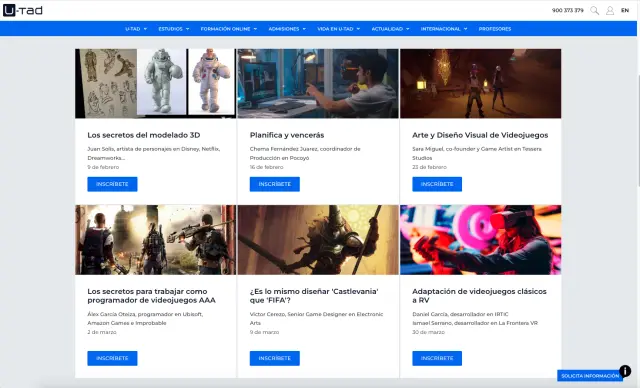Click the page vertical scrollbar
Screen dimensions: 640x388
coord(638,131)
